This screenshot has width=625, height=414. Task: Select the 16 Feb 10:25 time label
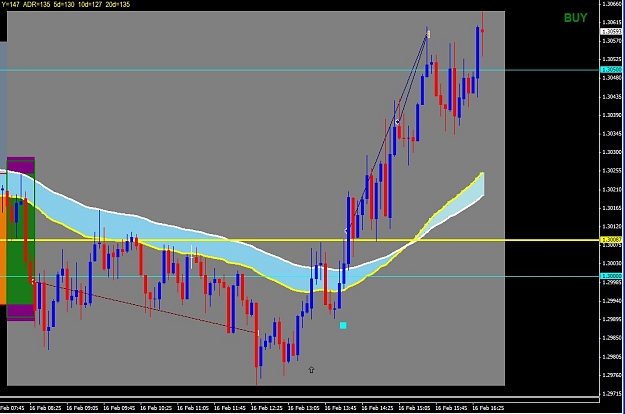pyautogui.click(x=156, y=408)
